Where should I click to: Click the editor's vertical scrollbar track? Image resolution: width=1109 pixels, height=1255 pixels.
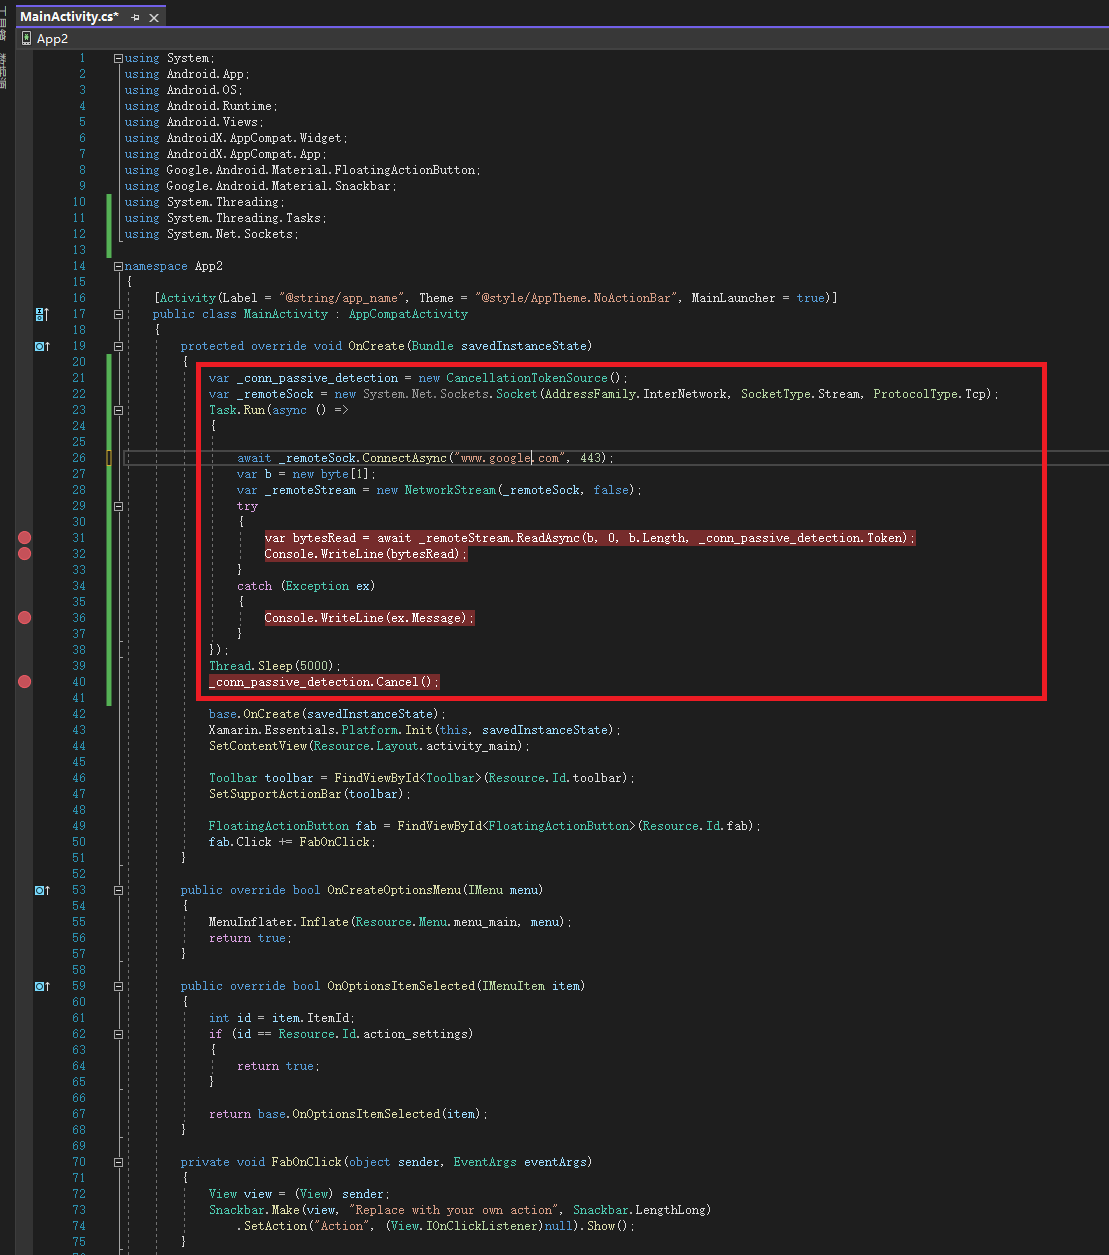coord(1103,600)
